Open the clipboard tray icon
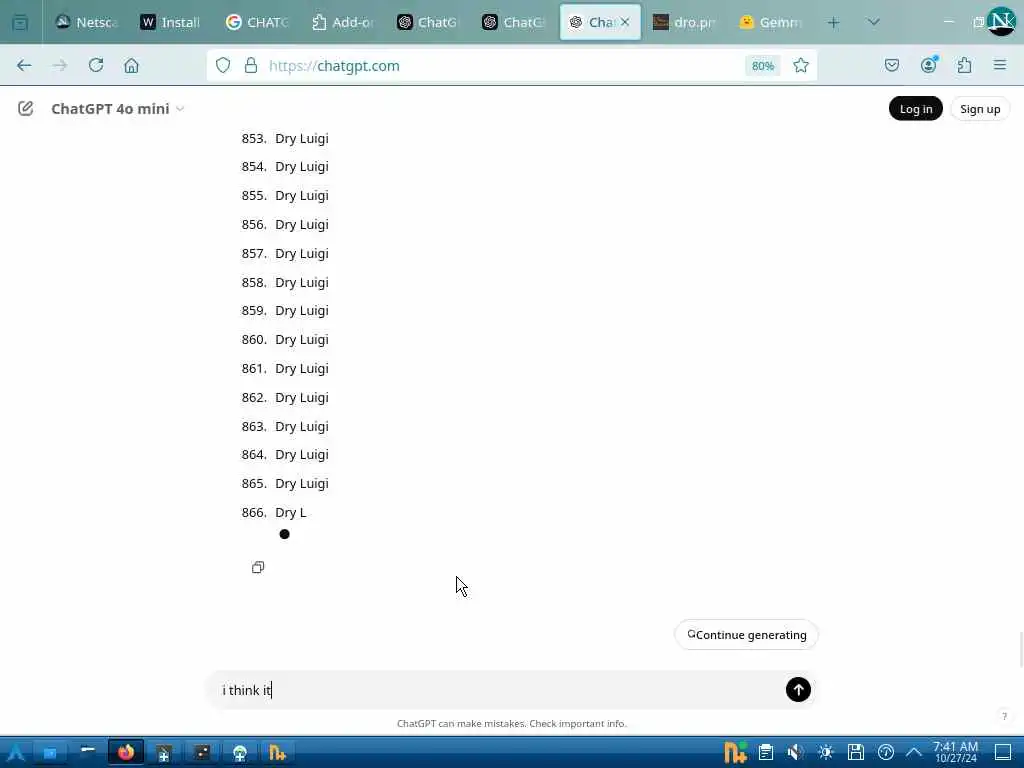The height and width of the screenshot is (768, 1024). (766, 753)
